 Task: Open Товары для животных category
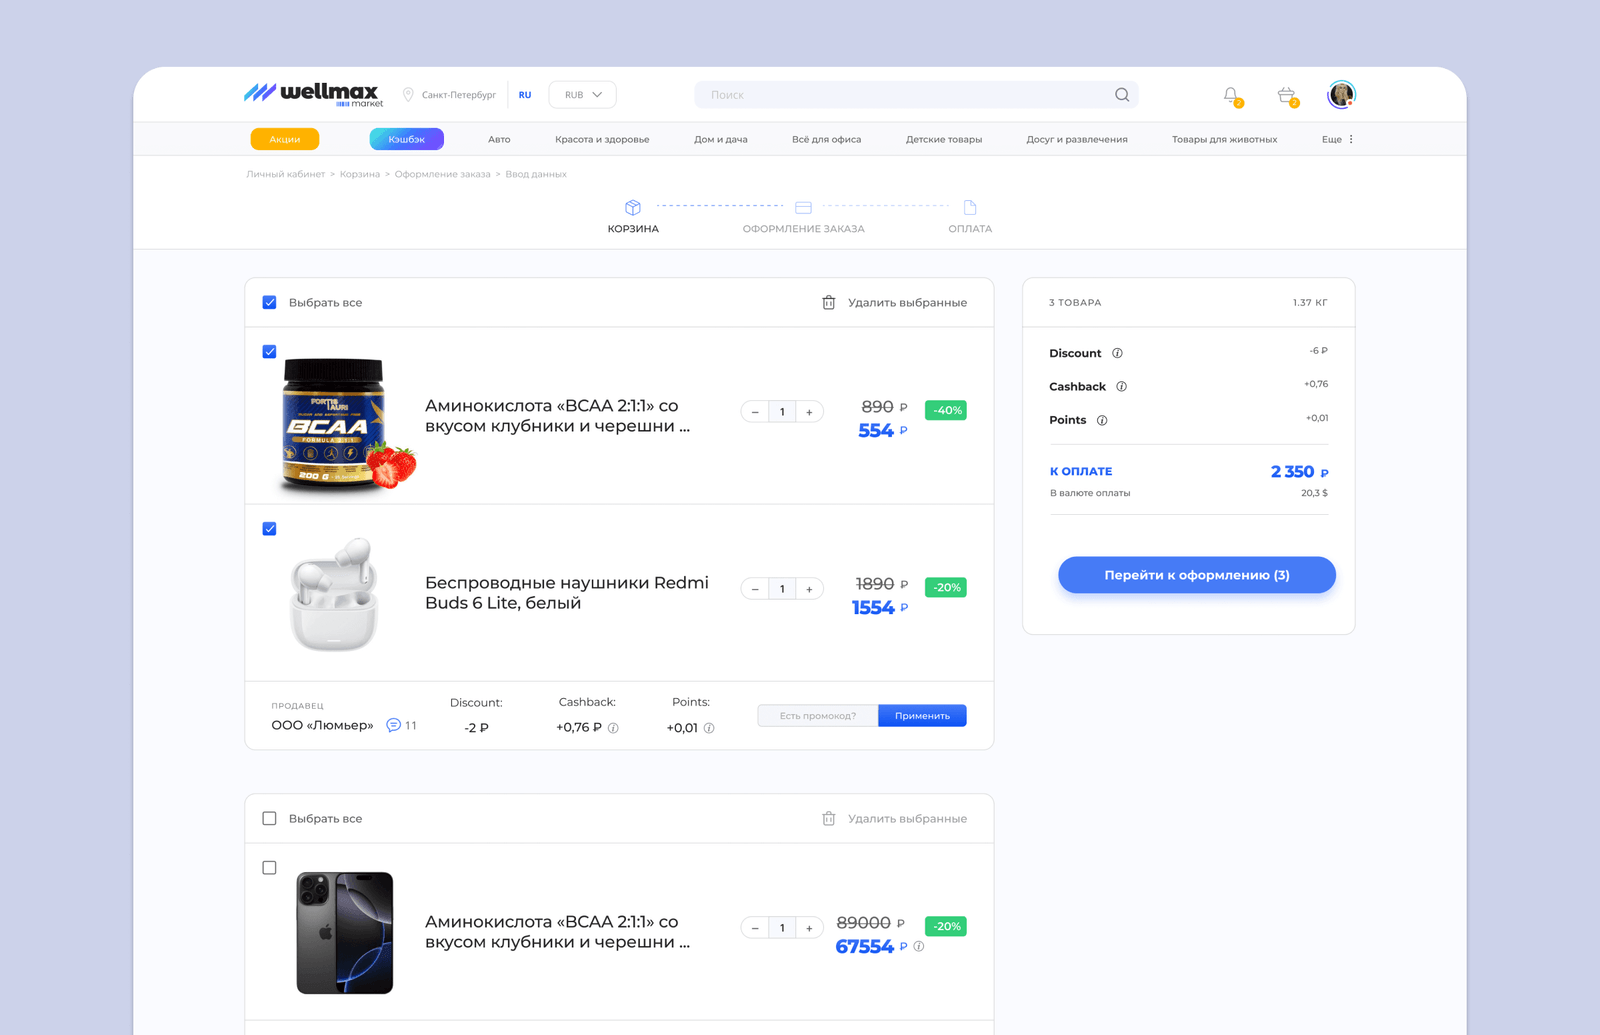1224,139
